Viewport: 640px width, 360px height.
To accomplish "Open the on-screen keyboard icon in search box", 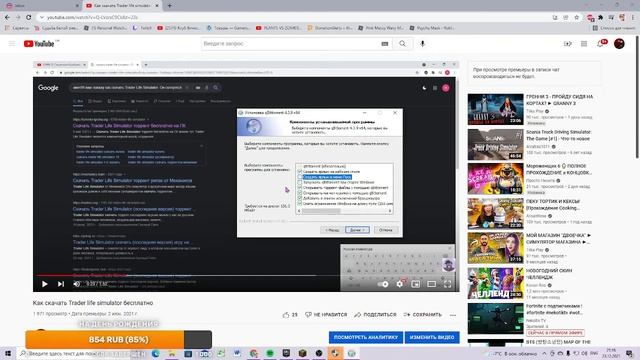I will 384,44.
